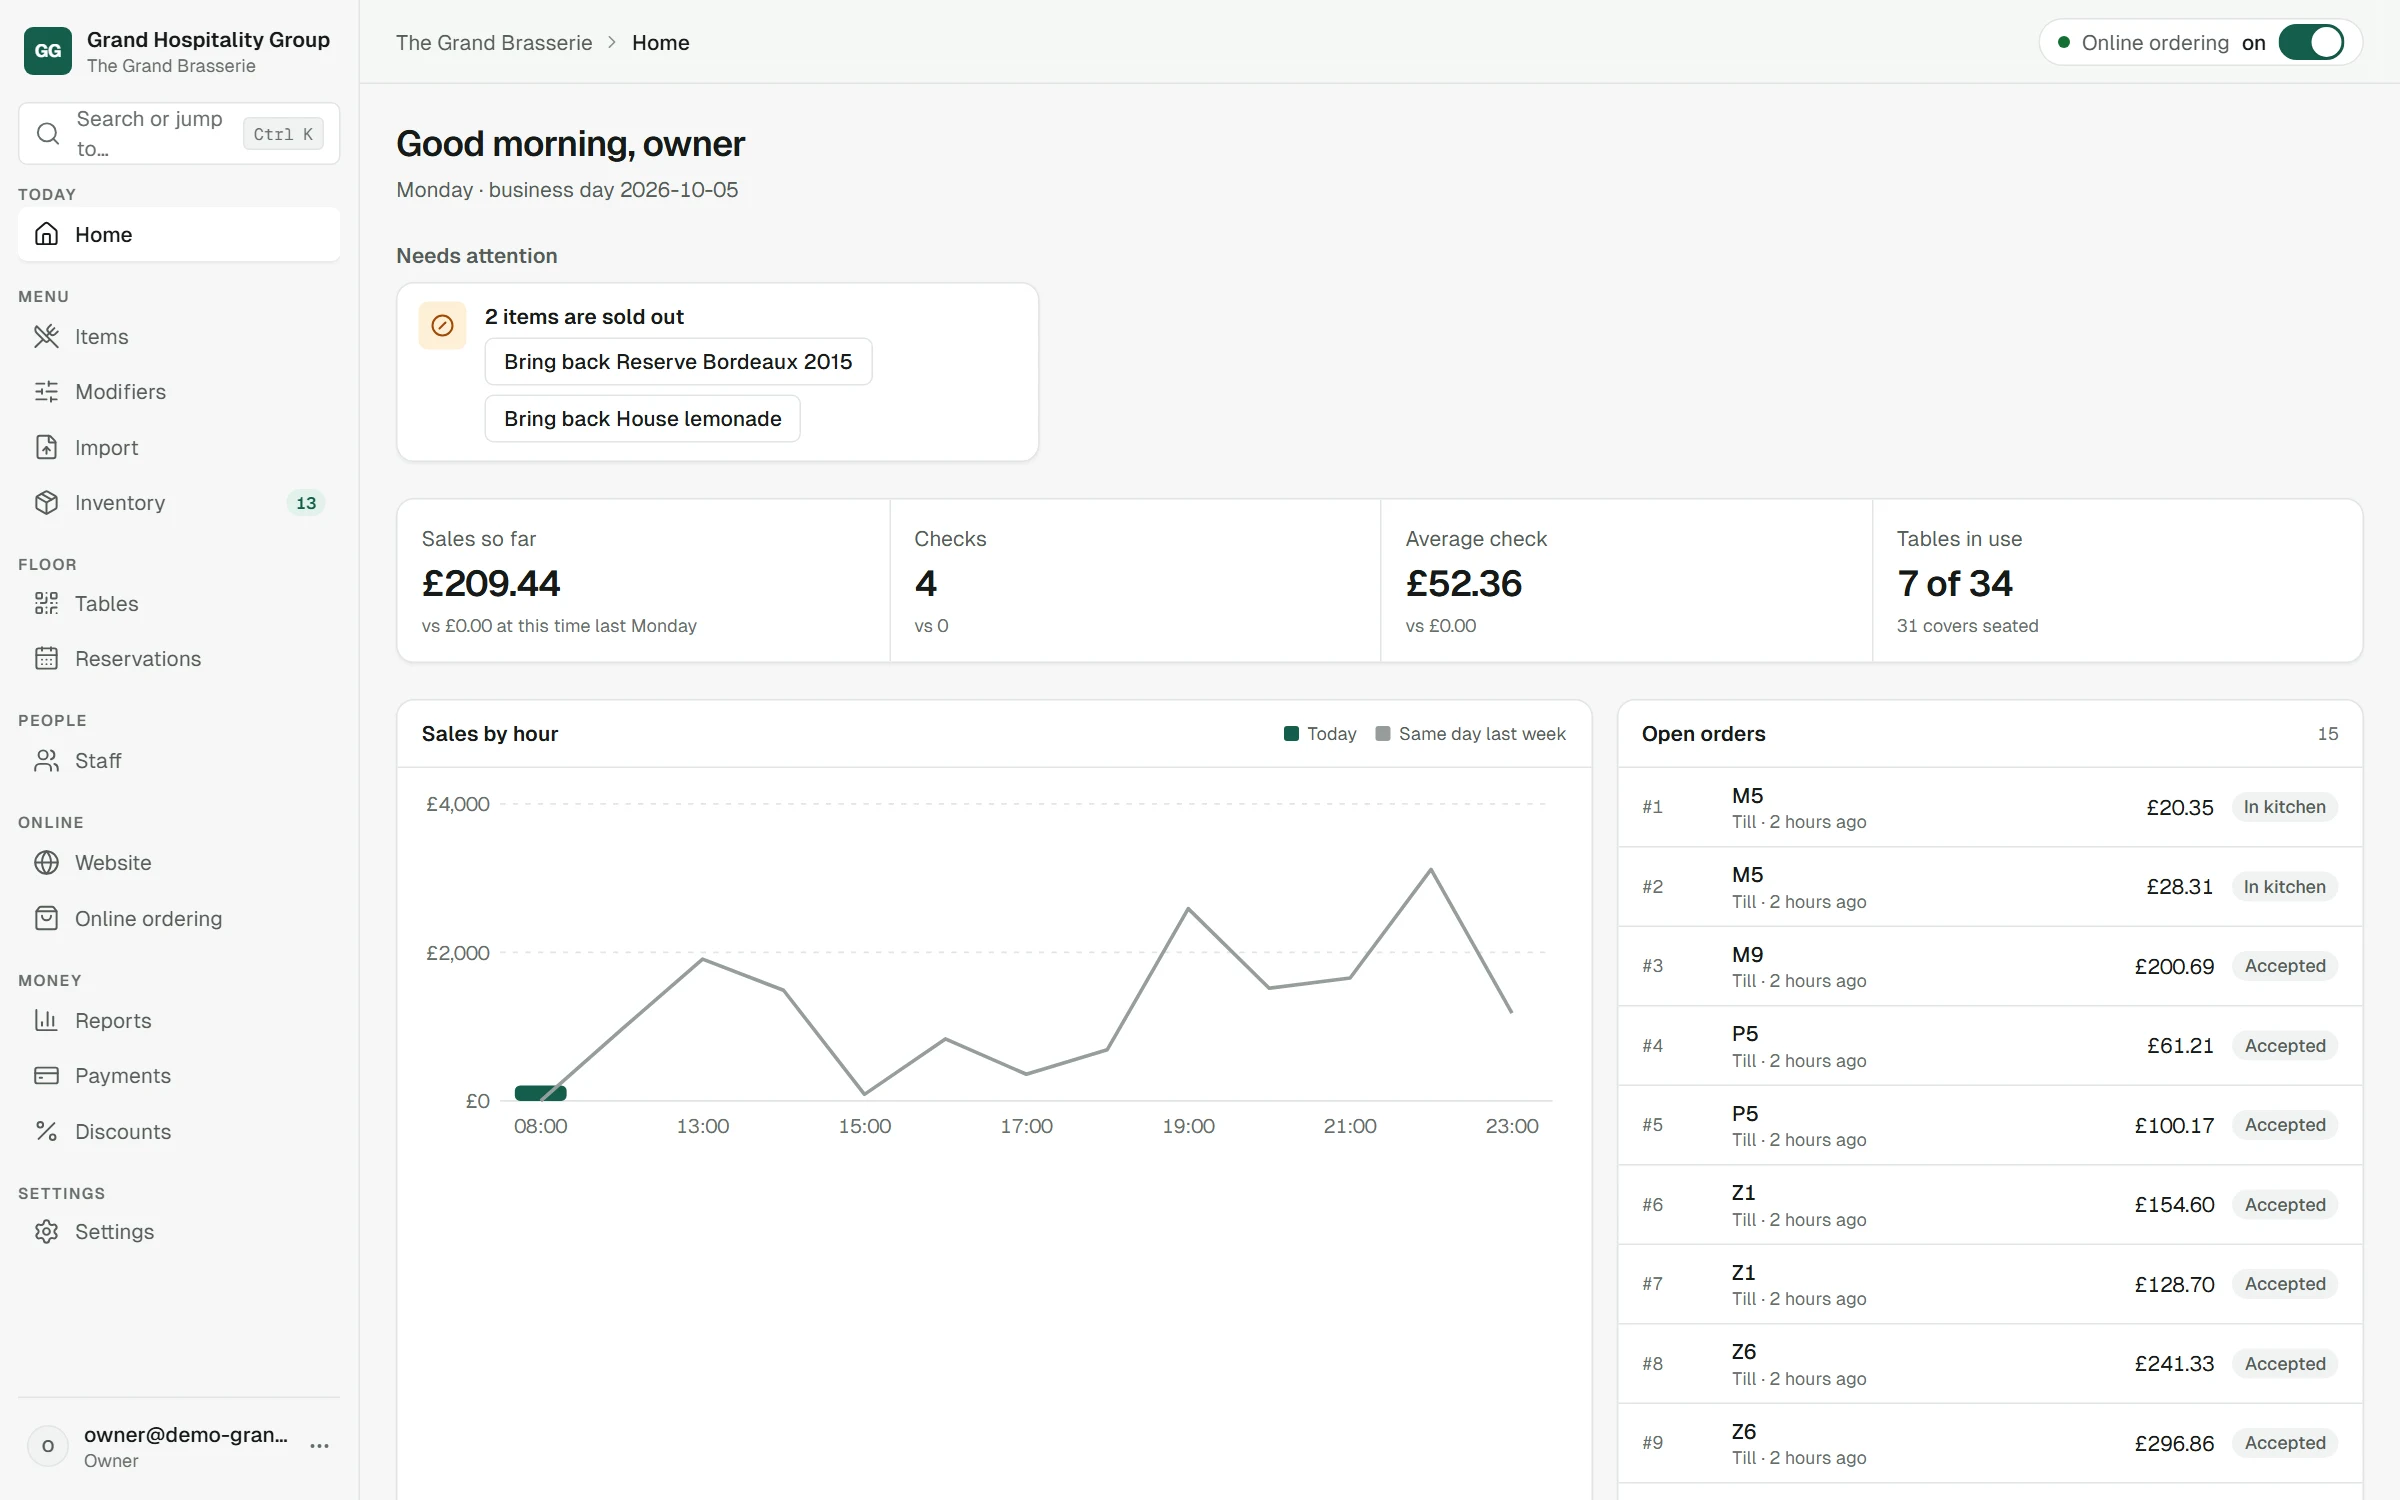
Task: Open order #2 M5 £28.31
Action: click(x=1990, y=886)
